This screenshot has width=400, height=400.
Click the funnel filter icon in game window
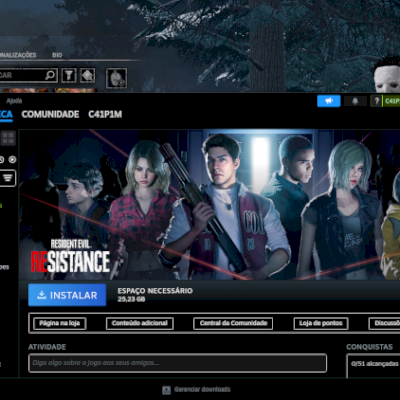coord(69,76)
